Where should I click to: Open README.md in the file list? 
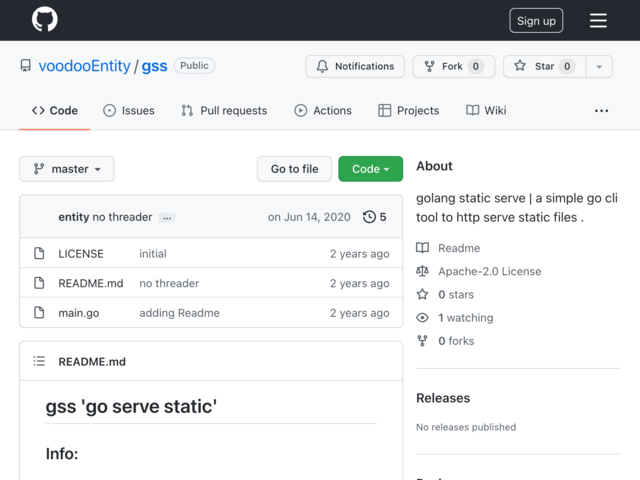pos(91,283)
